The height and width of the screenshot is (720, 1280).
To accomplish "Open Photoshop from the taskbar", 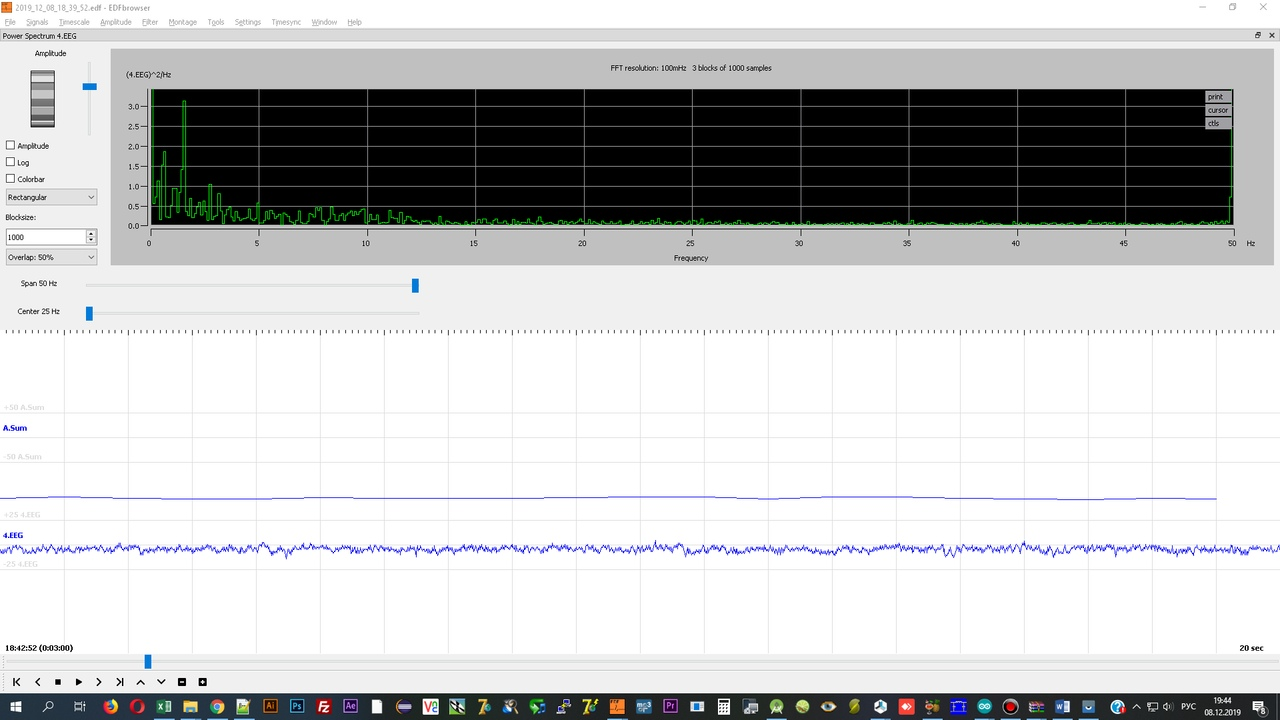I will (297, 707).
